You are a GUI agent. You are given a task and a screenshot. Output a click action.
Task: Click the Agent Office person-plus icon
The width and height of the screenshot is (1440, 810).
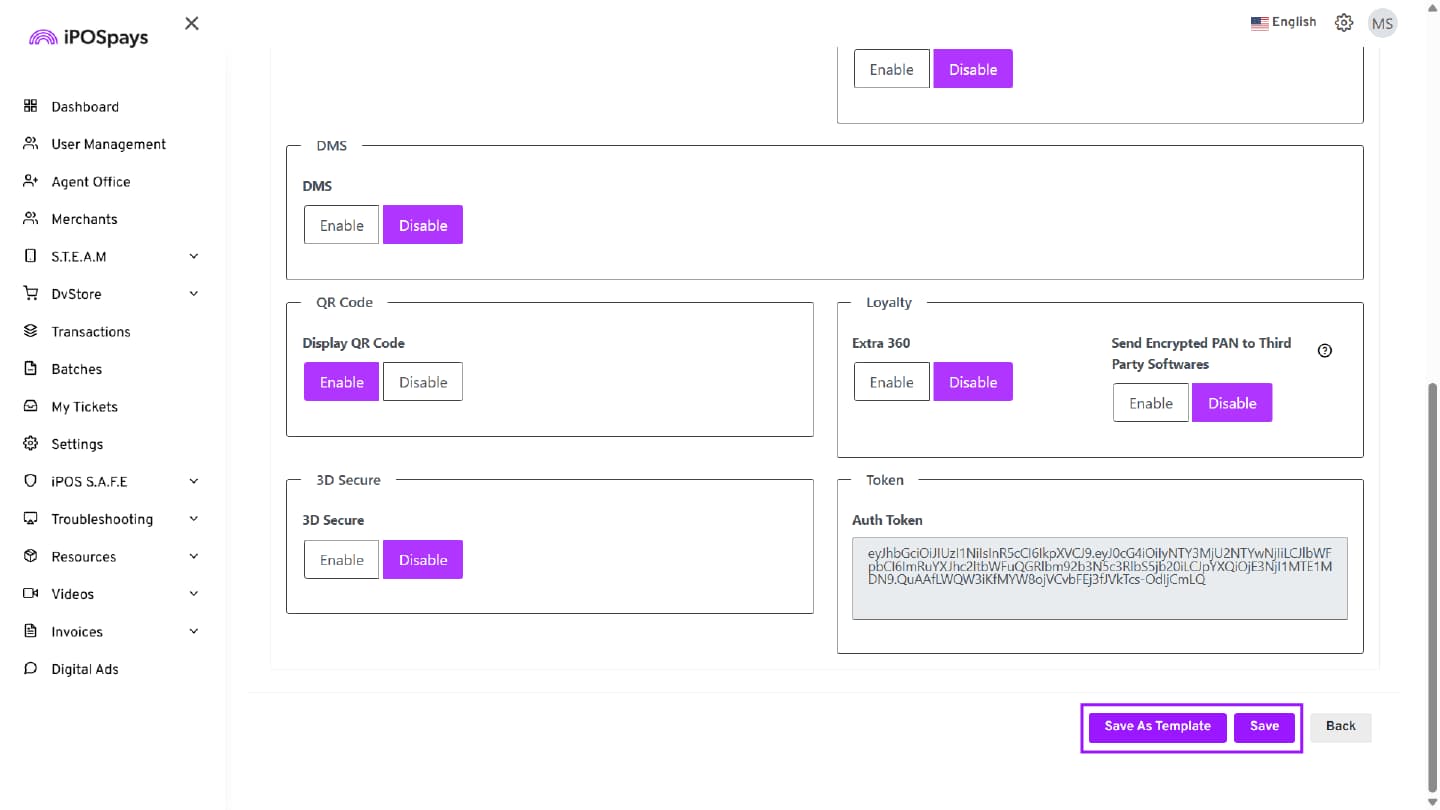30,181
